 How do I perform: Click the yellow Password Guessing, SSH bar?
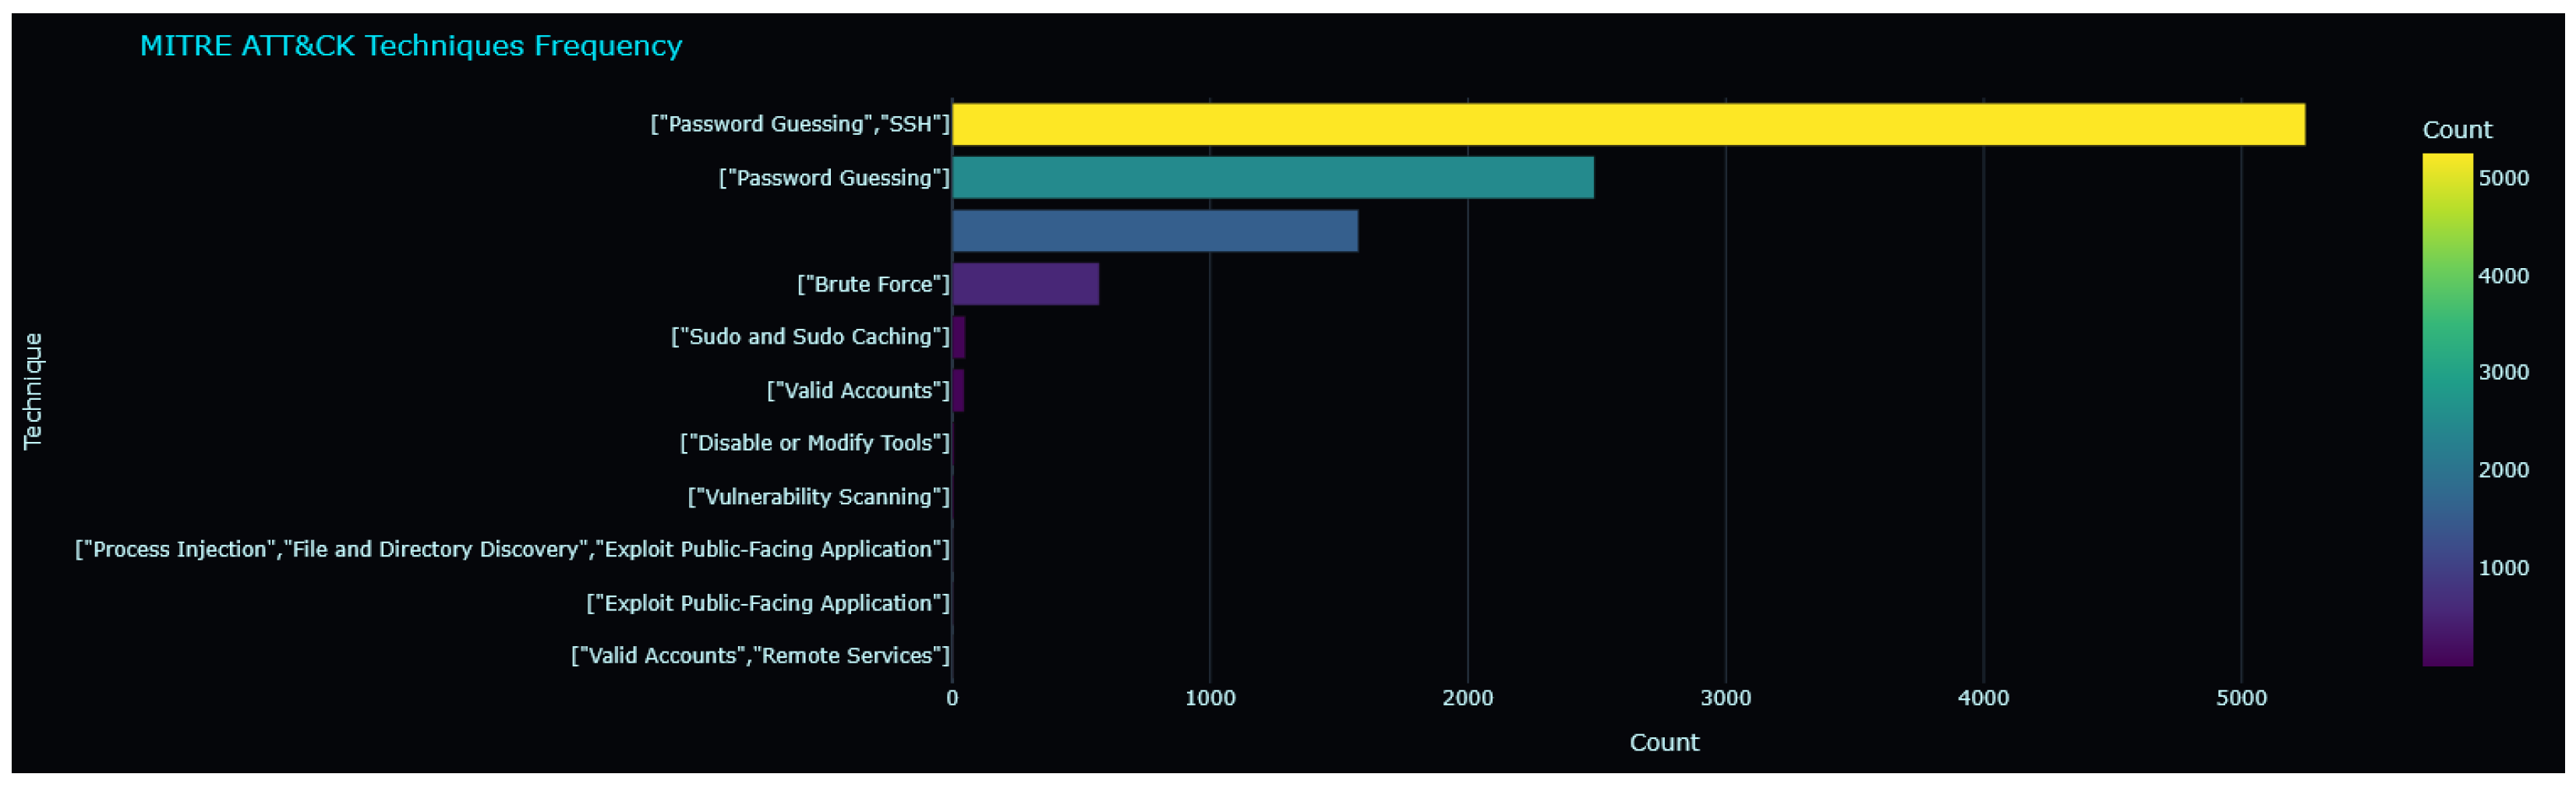(x=1628, y=124)
